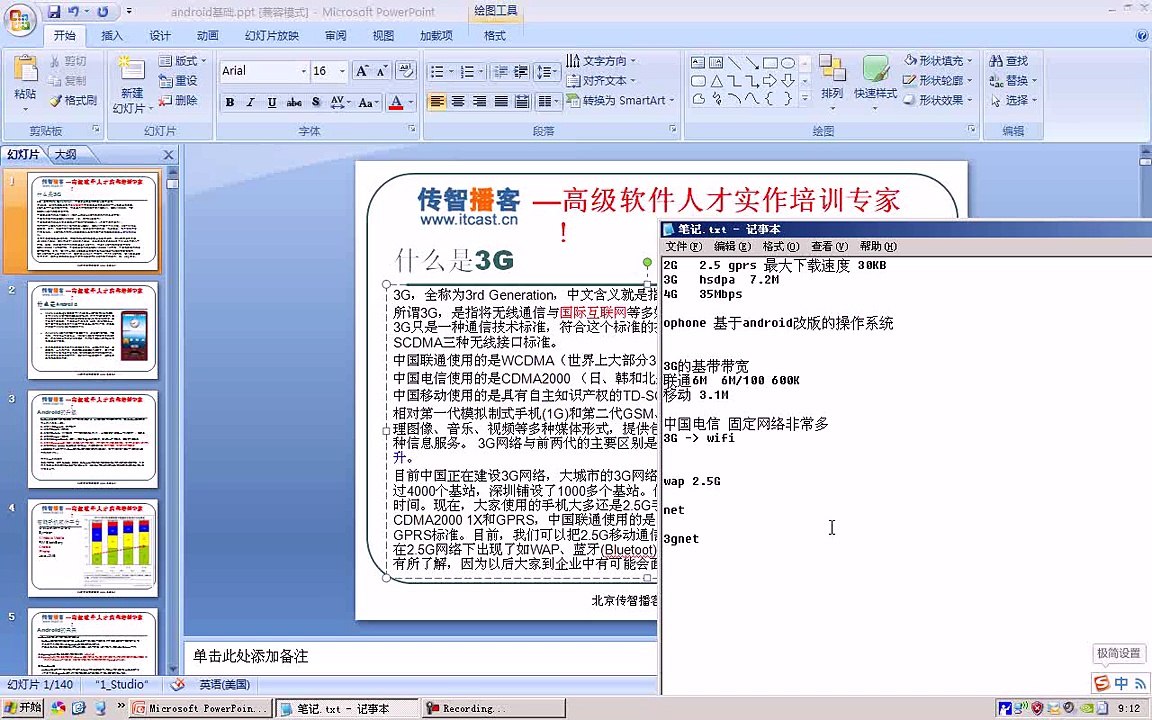Open the Shape Fill (形状填充) dropdown

tap(938, 60)
